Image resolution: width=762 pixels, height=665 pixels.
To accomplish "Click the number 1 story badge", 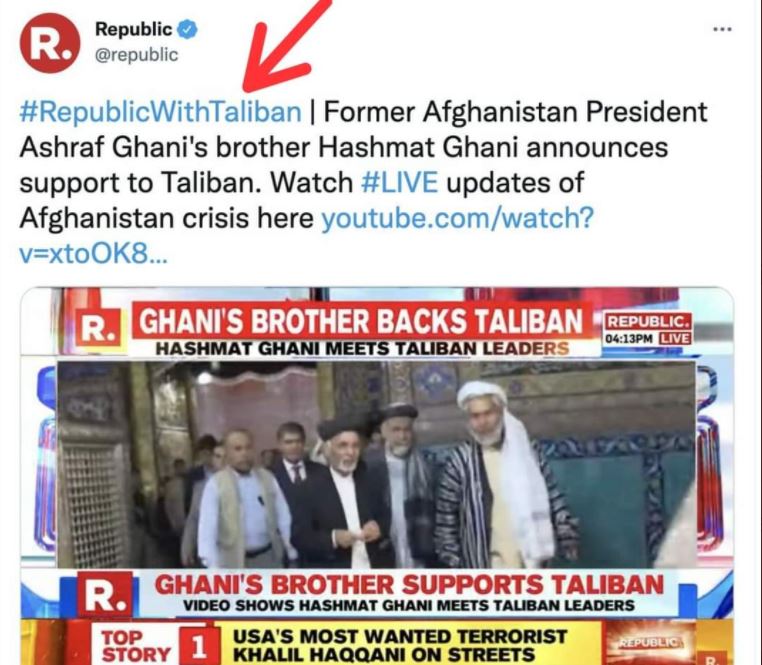I will pos(198,647).
